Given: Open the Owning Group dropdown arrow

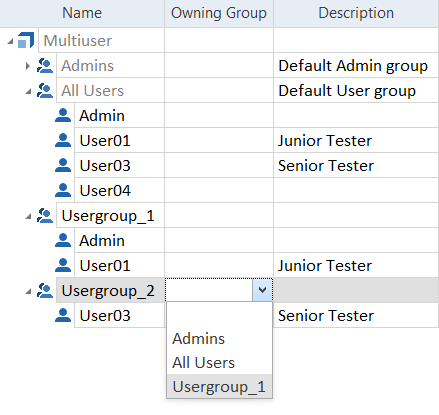Looking at the screenshot, I should coord(262,290).
